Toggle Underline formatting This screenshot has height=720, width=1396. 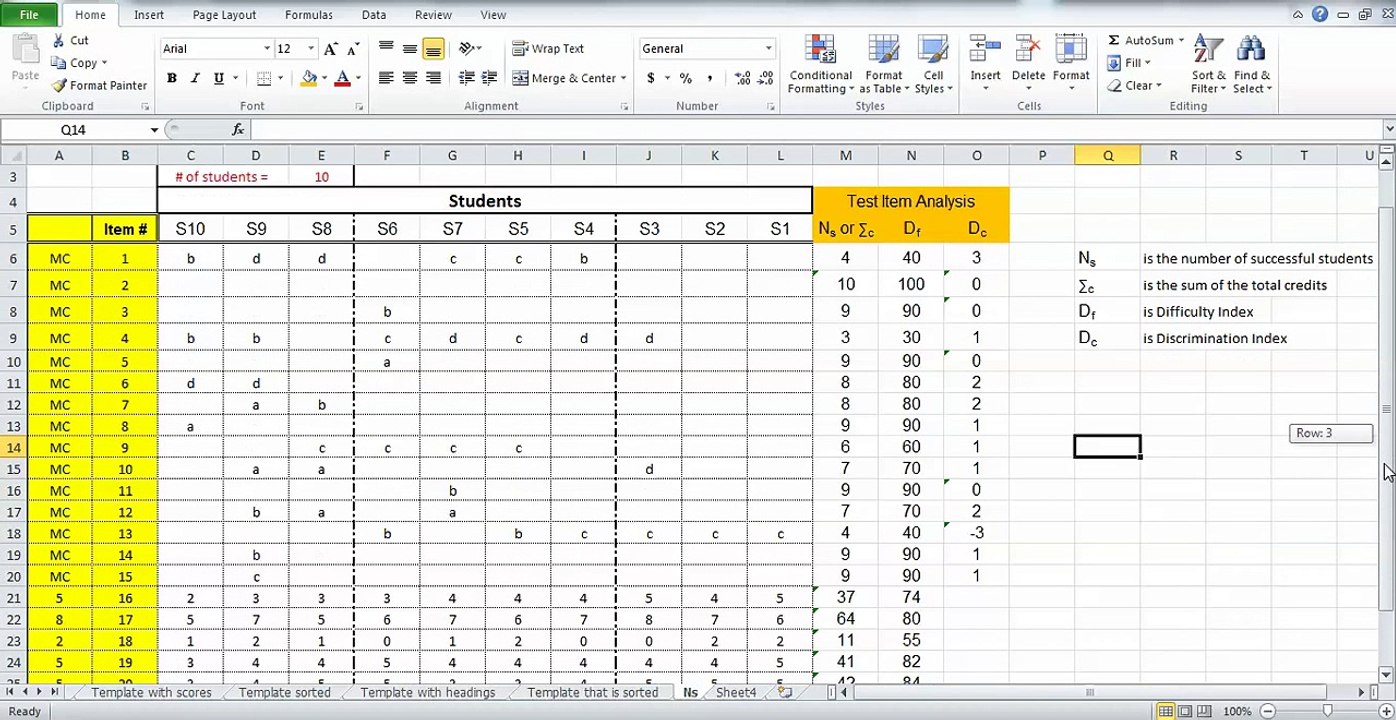218,78
